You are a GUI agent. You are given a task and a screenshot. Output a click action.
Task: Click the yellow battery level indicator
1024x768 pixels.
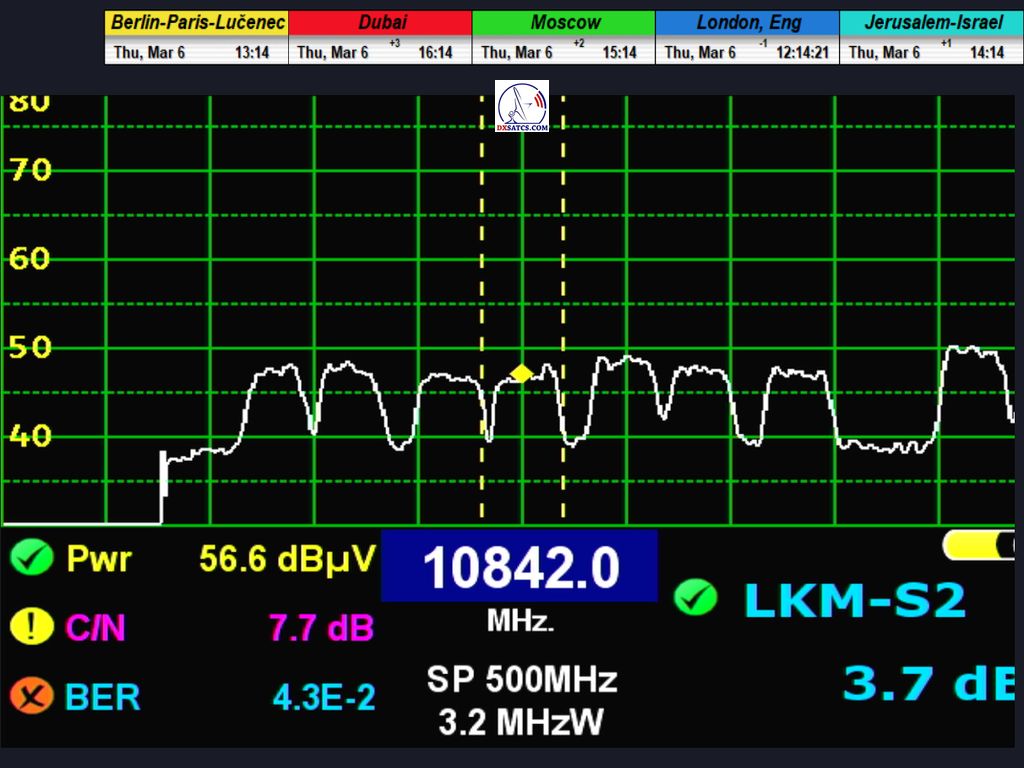980,545
